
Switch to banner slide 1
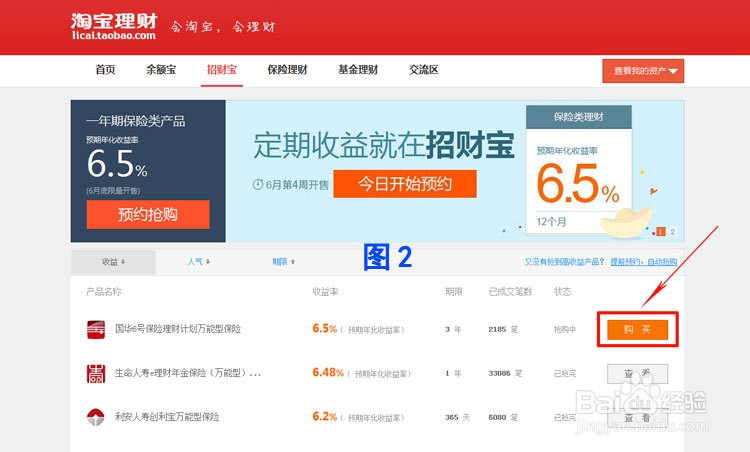[x=661, y=232]
